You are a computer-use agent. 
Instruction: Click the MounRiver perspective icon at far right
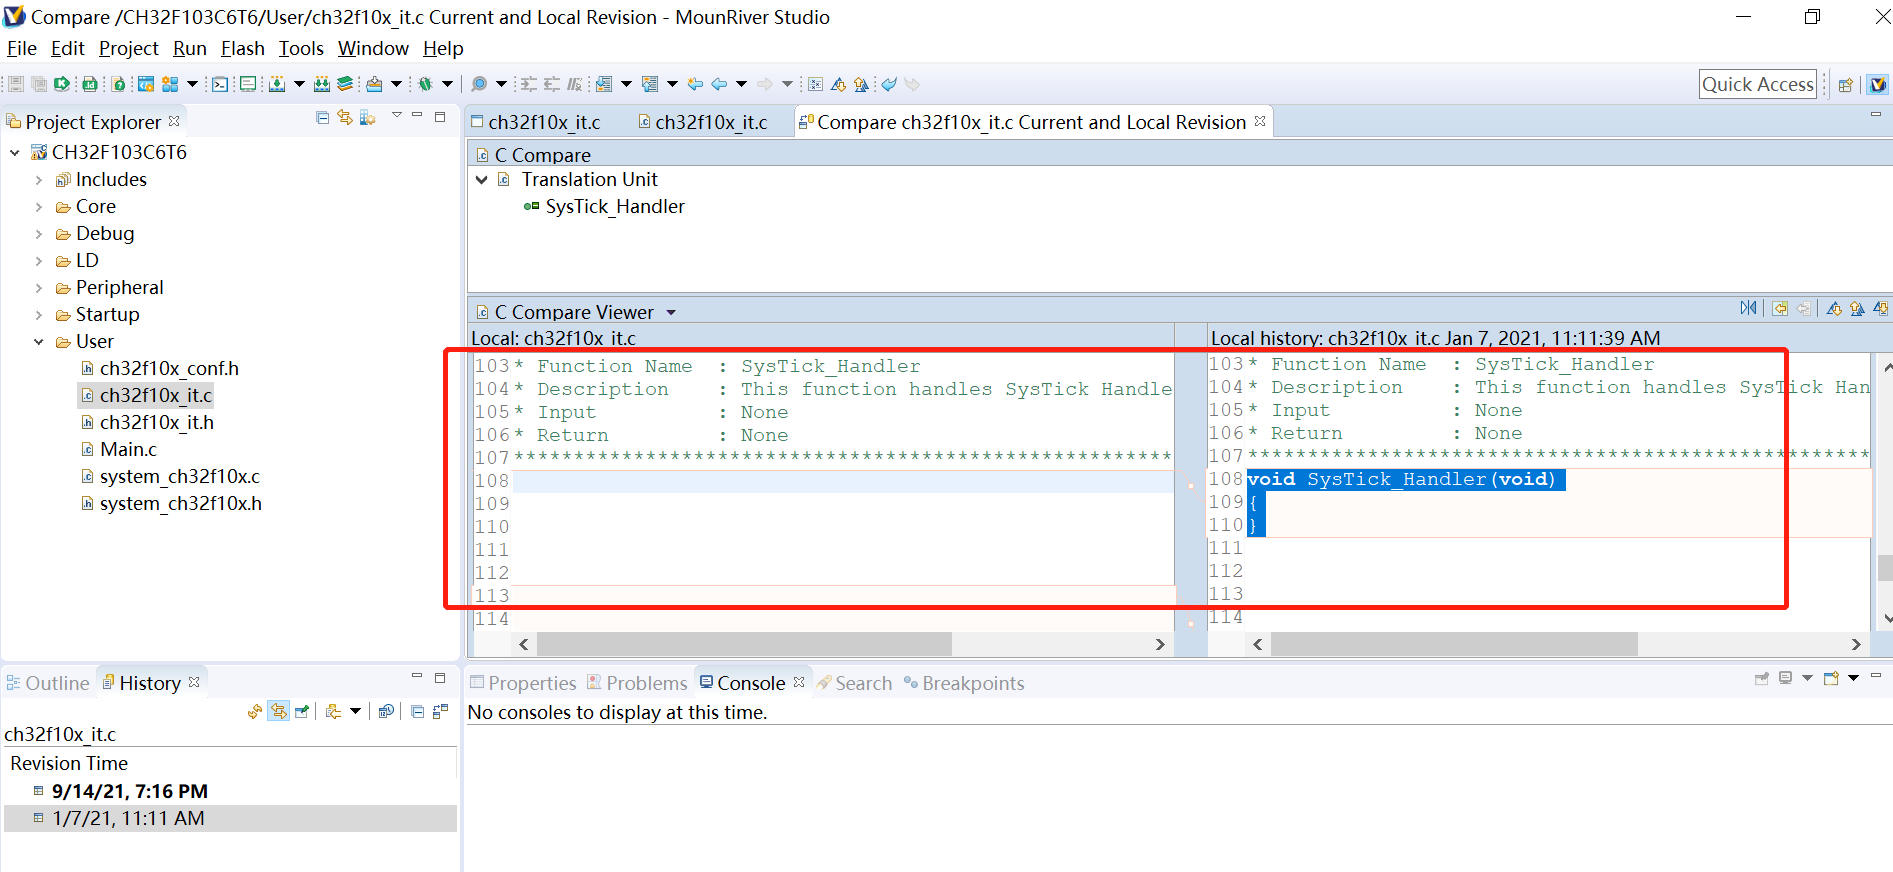pos(1878,84)
